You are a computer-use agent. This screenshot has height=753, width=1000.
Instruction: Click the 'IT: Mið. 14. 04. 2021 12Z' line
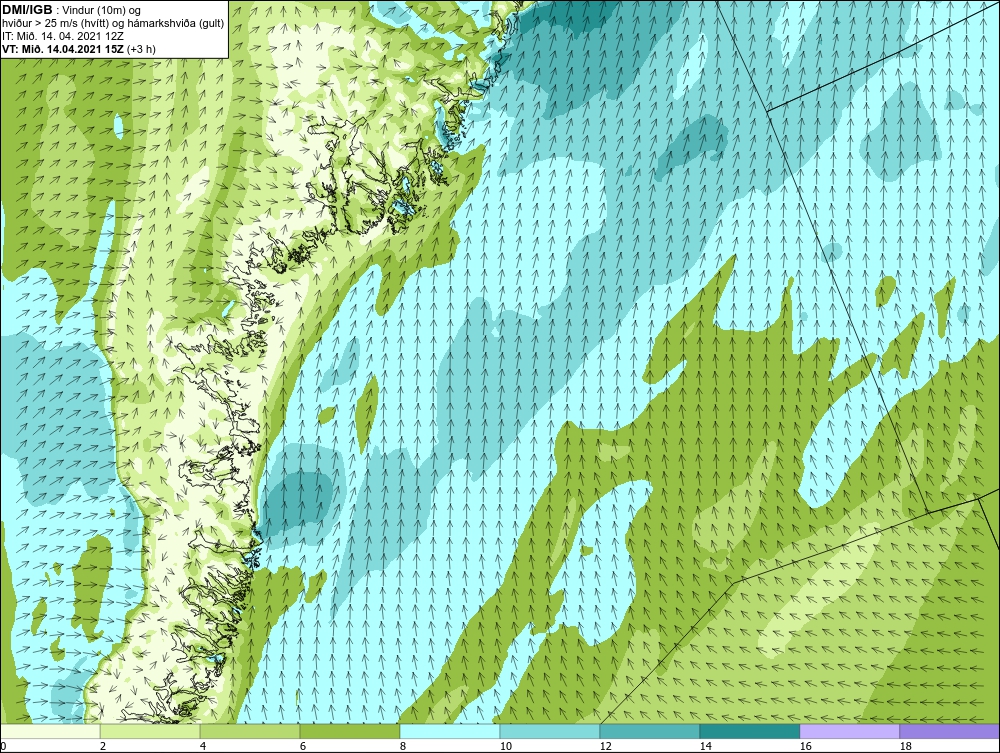(62, 36)
